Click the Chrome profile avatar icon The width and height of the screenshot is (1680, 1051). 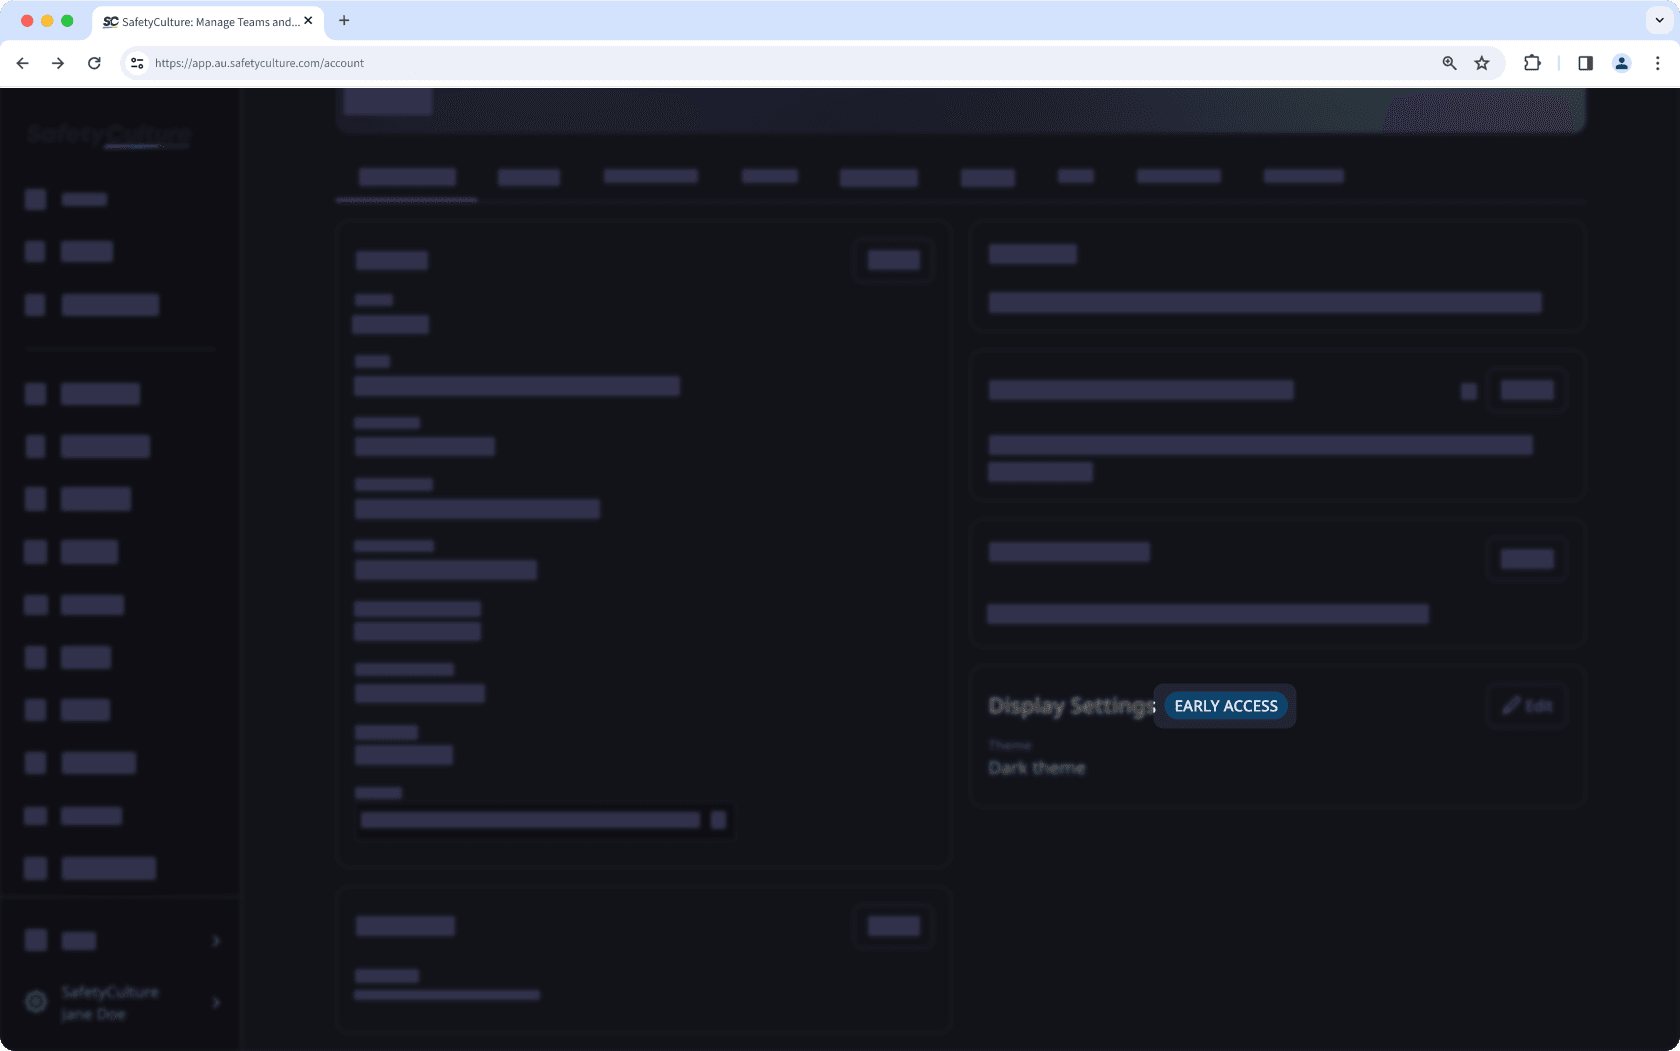1621,63
